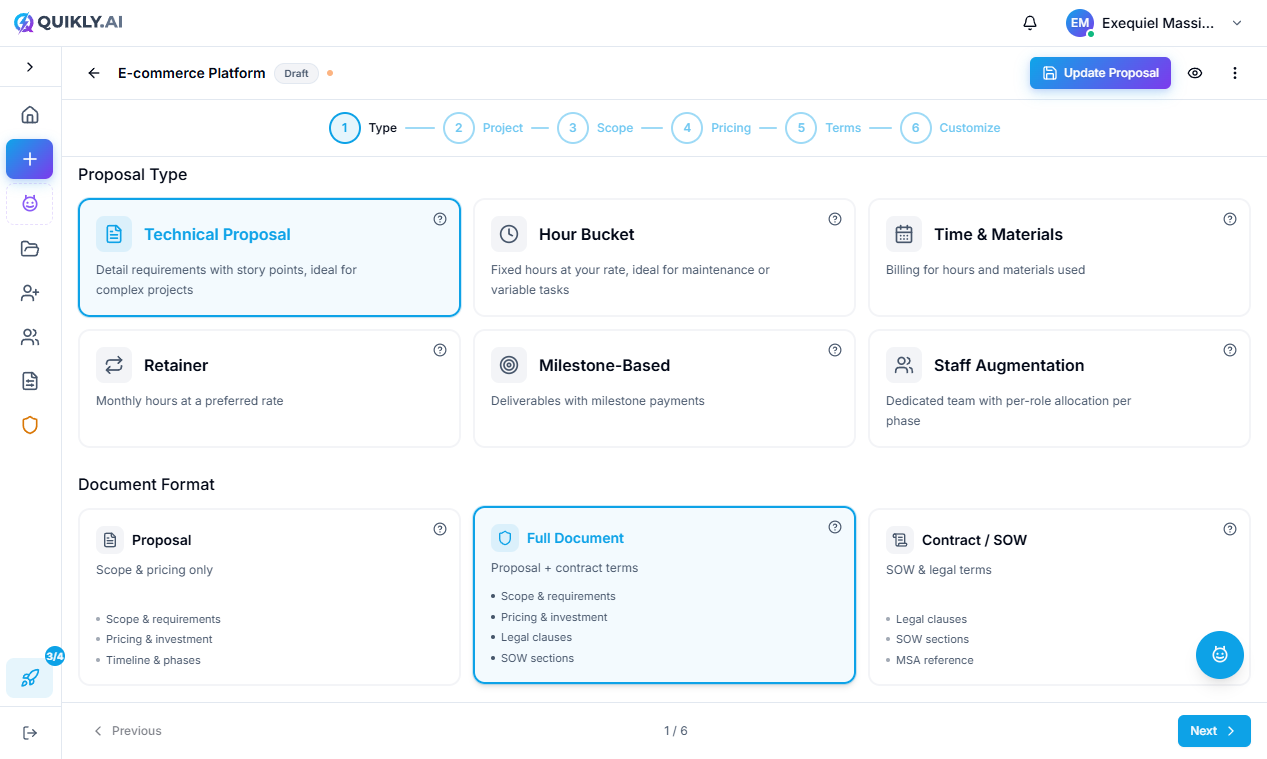Image resolution: width=1267 pixels, height=759 pixels.
Task: Click the Draft status badge
Action: point(296,73)
